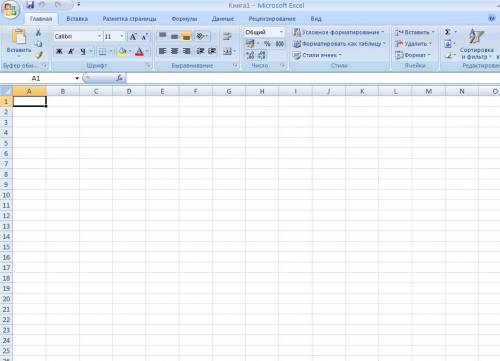Image resolution: width=500 pixels, height=361 pixels.
Task: Apply percent style format
Action: (267, 44)
